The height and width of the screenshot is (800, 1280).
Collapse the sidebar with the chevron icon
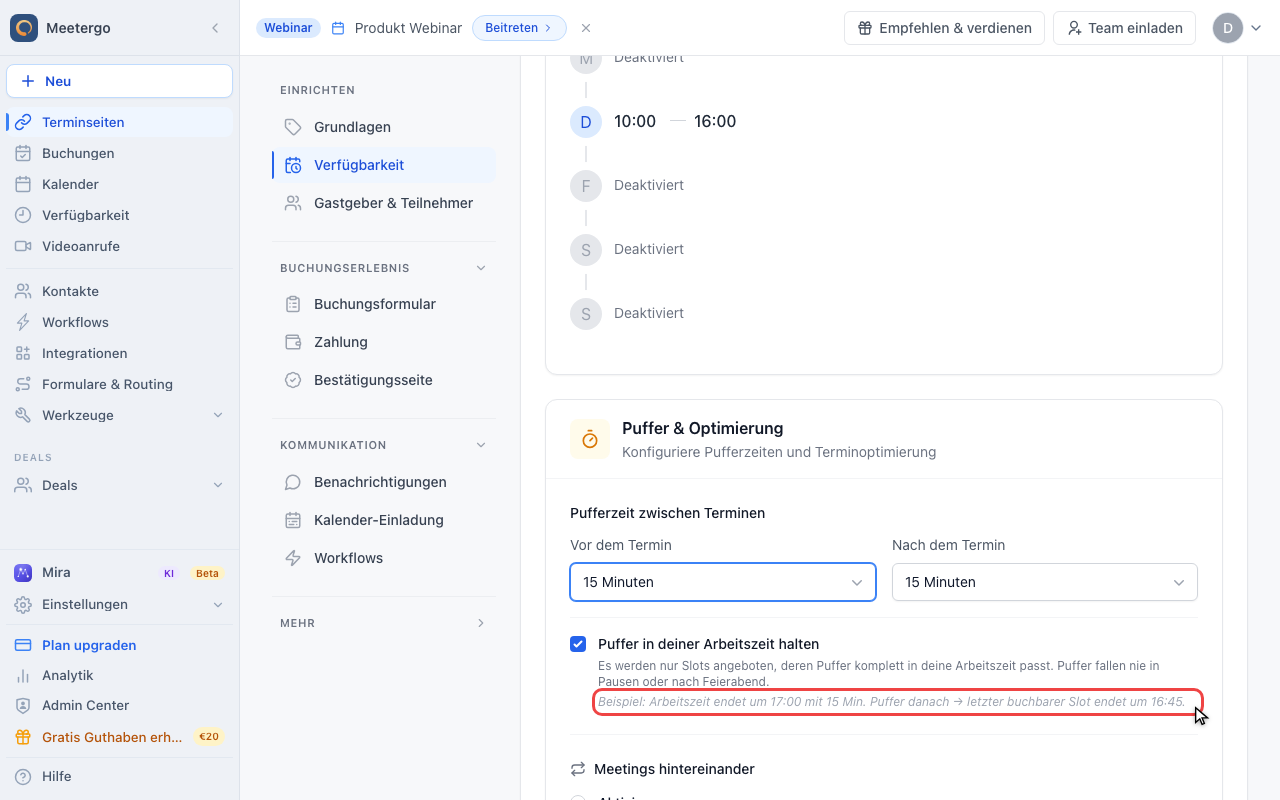pos(215,28)
